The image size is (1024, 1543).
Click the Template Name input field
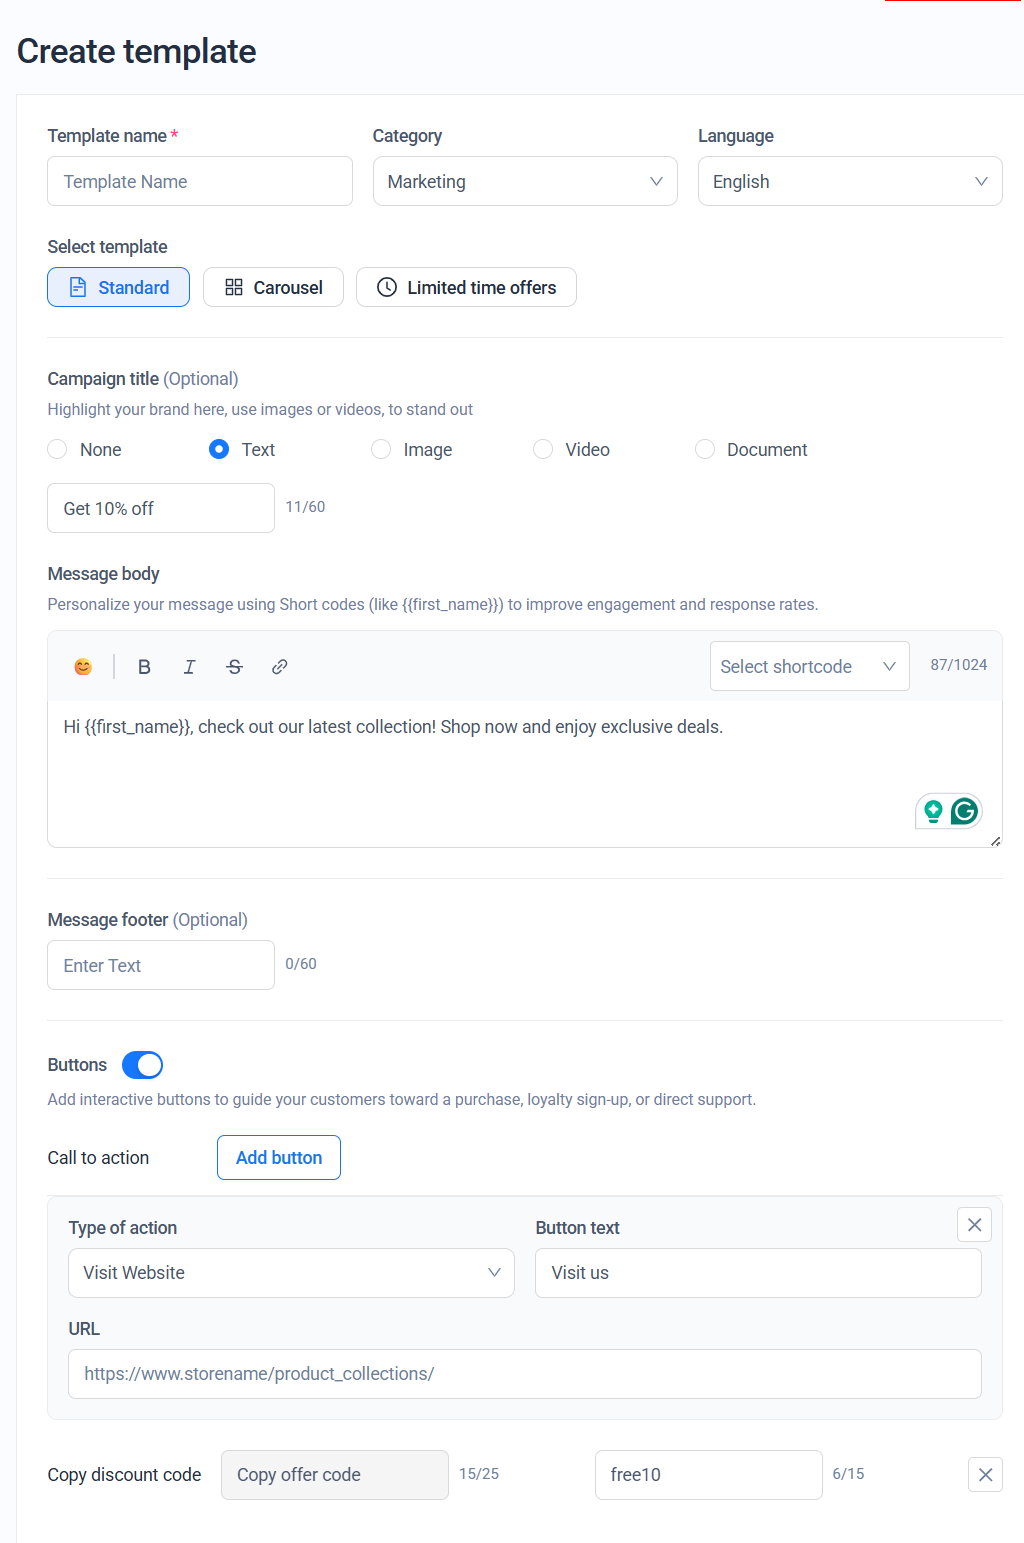coord(200,181)
